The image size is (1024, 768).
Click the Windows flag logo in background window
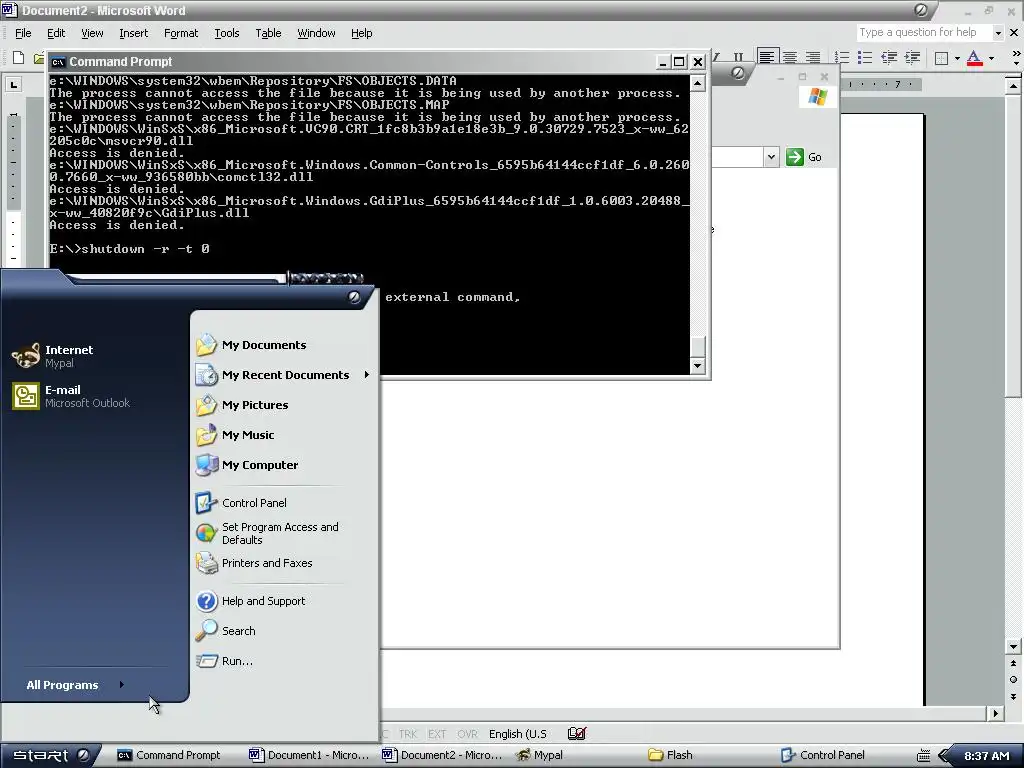point(817,97)
